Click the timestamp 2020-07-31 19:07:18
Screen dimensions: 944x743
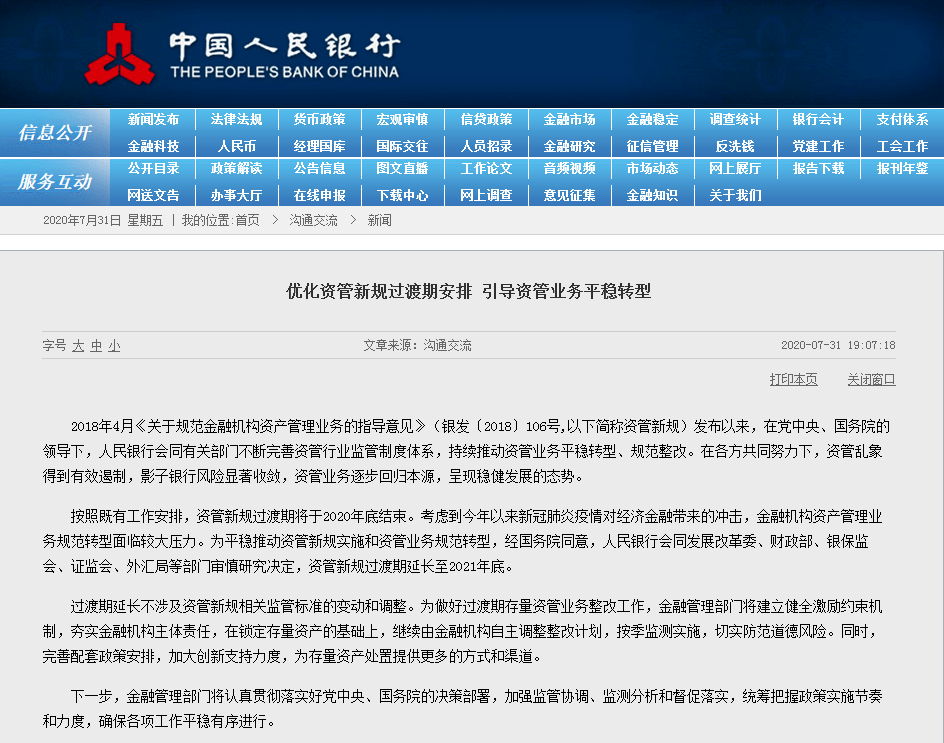click(x=838, y=345)
